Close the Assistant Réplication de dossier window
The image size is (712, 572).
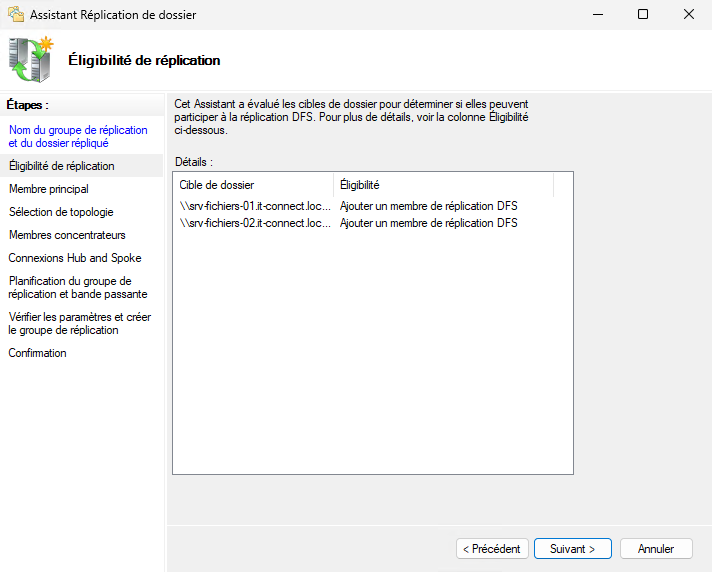coord(689,15)
